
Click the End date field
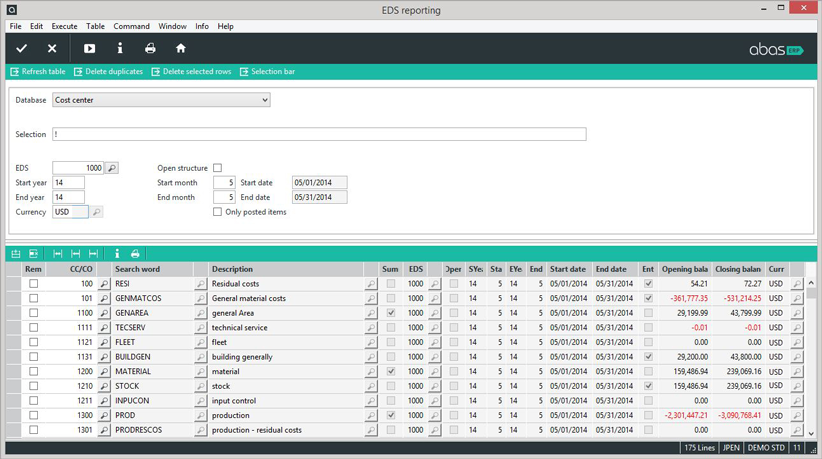(319, 198)
